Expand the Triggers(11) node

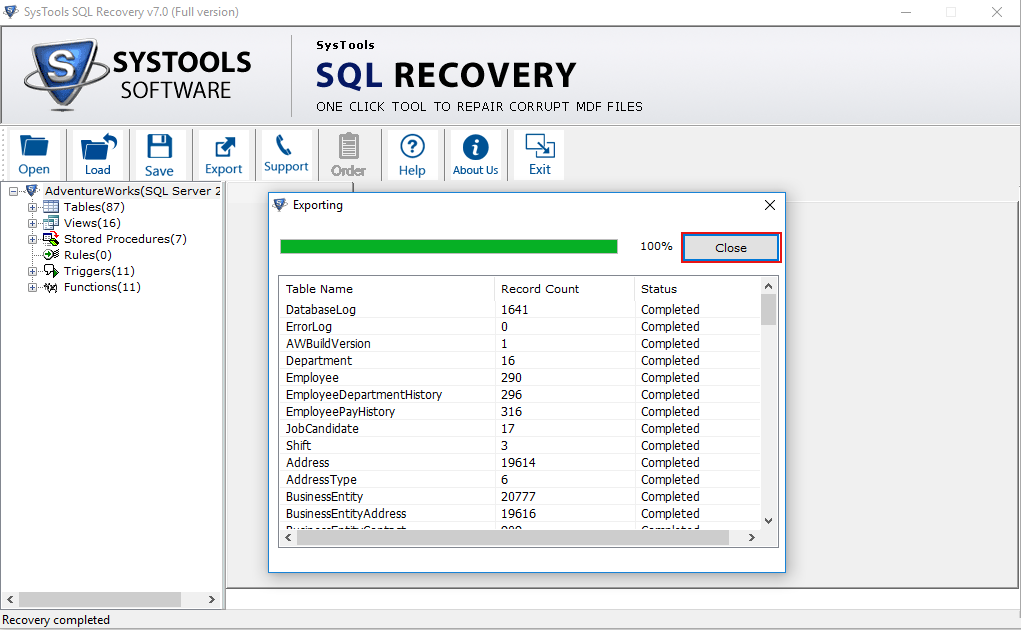tap(32, 271)
